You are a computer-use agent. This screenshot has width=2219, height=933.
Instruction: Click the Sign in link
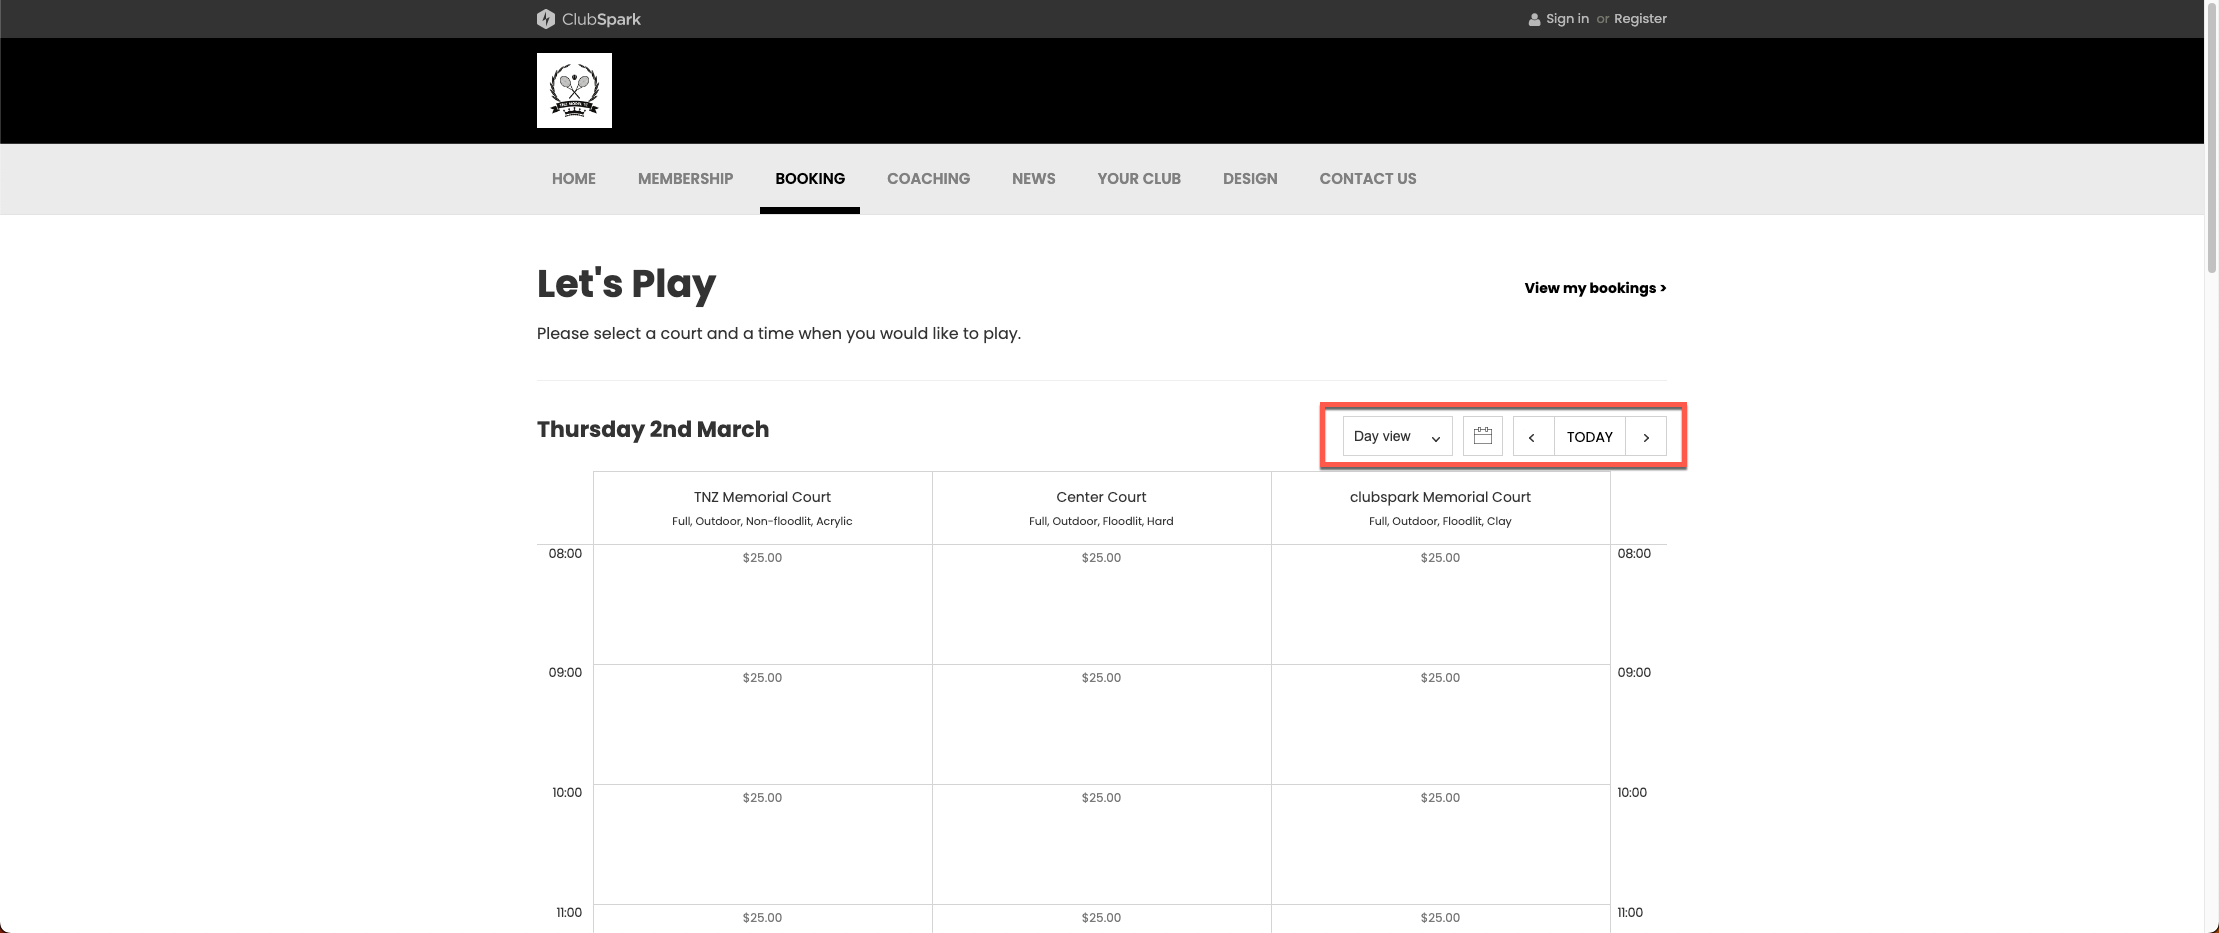(1567, 19)
